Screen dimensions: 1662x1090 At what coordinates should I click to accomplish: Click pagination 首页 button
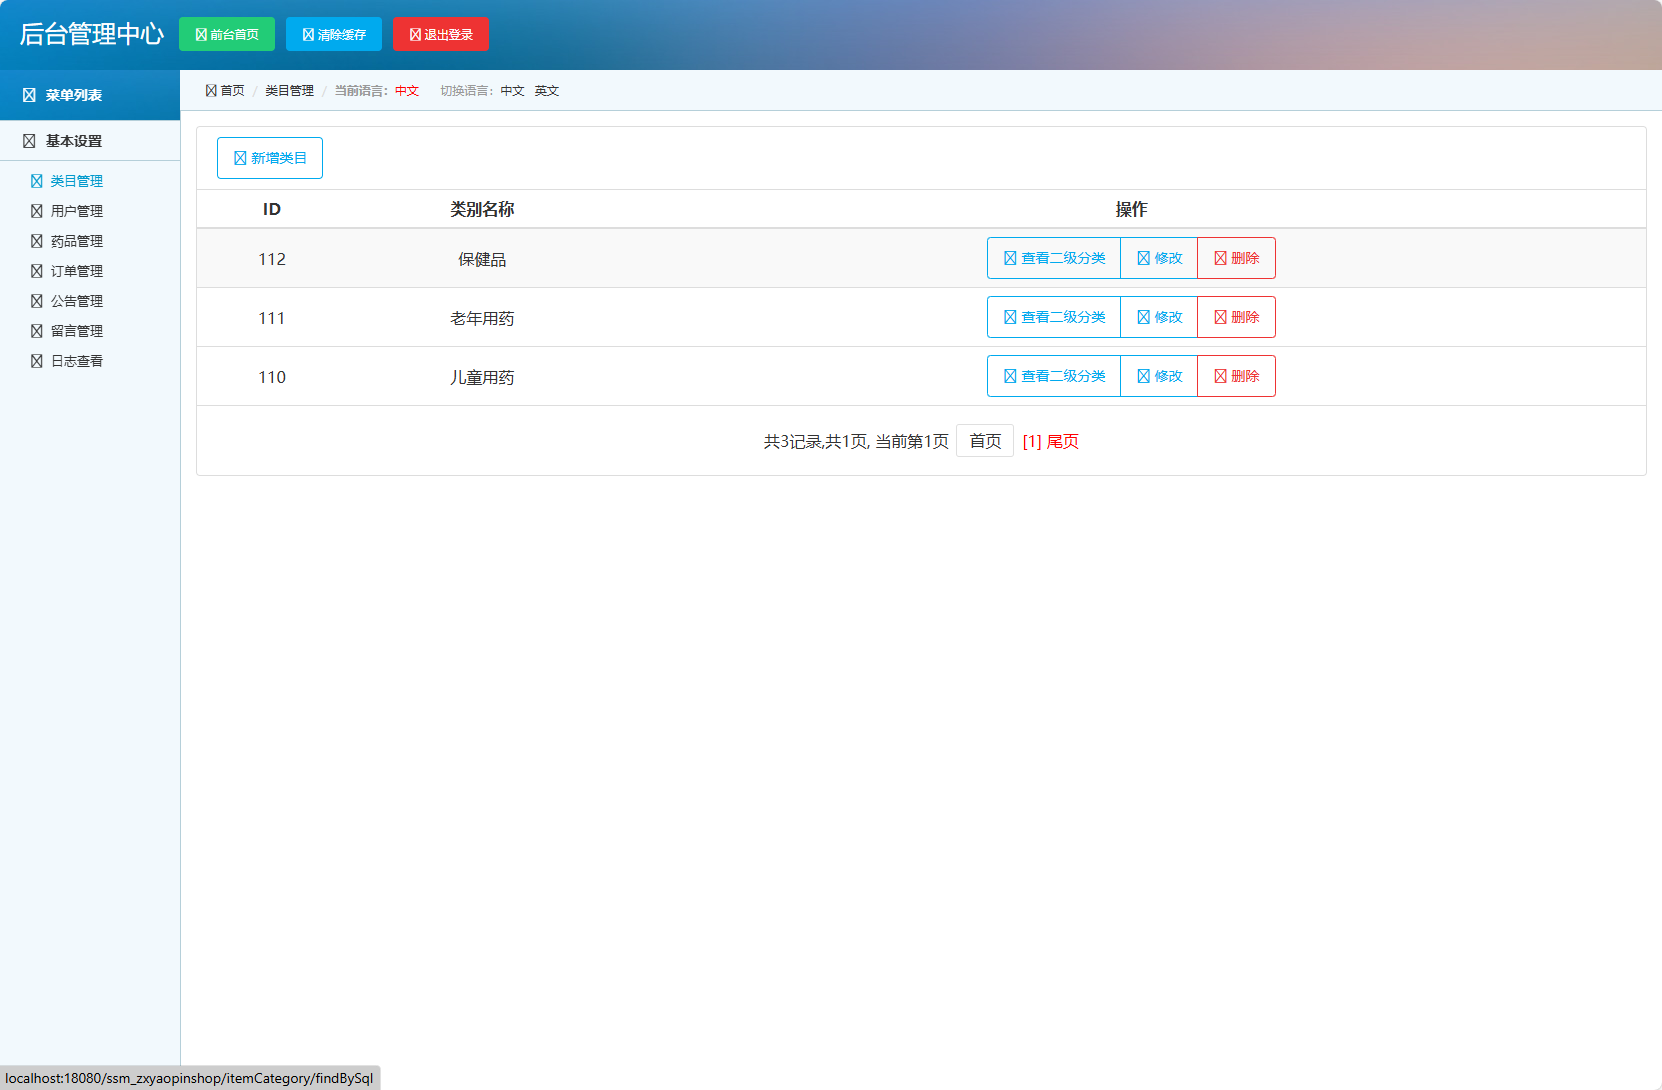tap(985, 441)
